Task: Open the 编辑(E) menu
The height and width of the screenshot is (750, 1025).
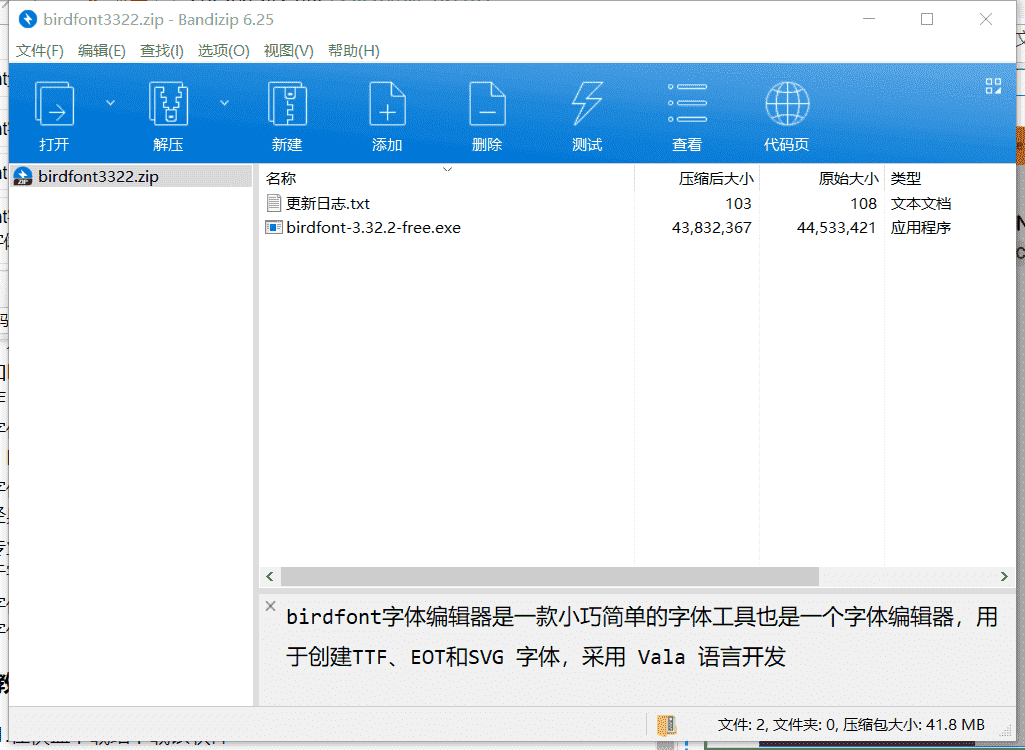Action: point(101,50)
